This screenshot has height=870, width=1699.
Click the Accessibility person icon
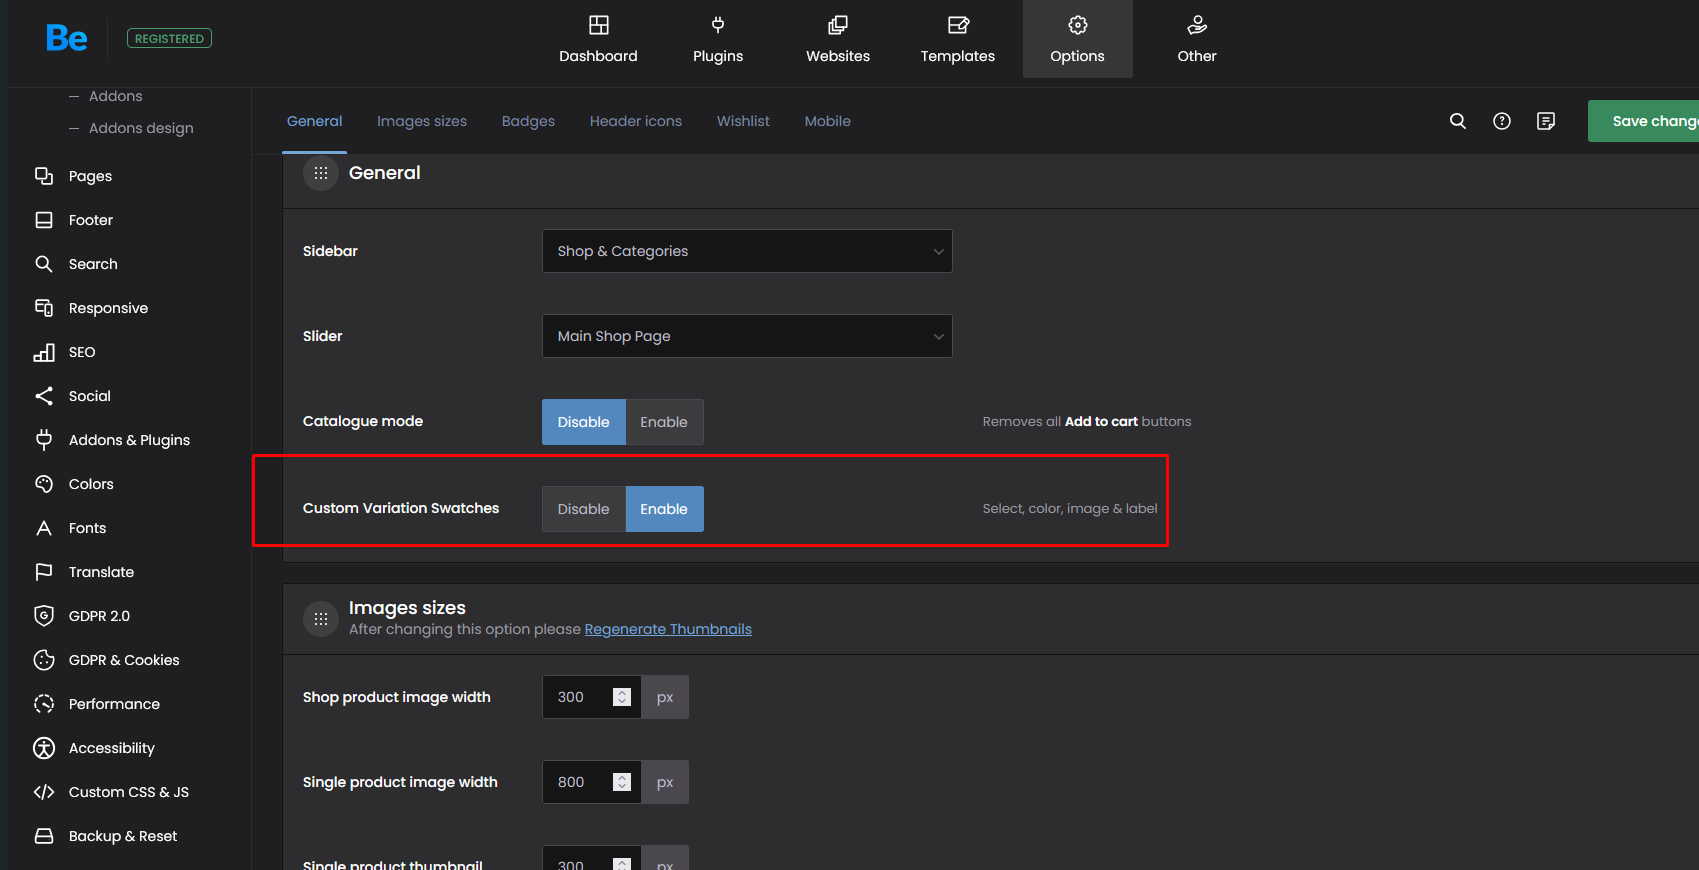(44, 748)
